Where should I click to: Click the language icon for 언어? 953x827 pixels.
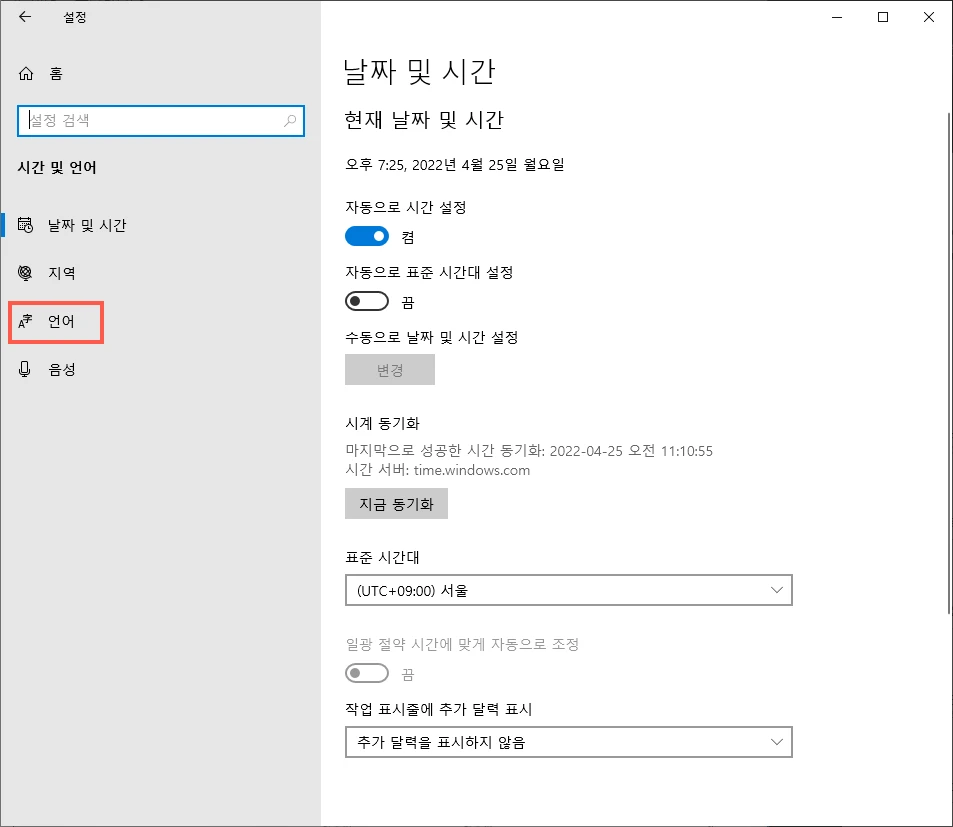(x=25, y=321)
